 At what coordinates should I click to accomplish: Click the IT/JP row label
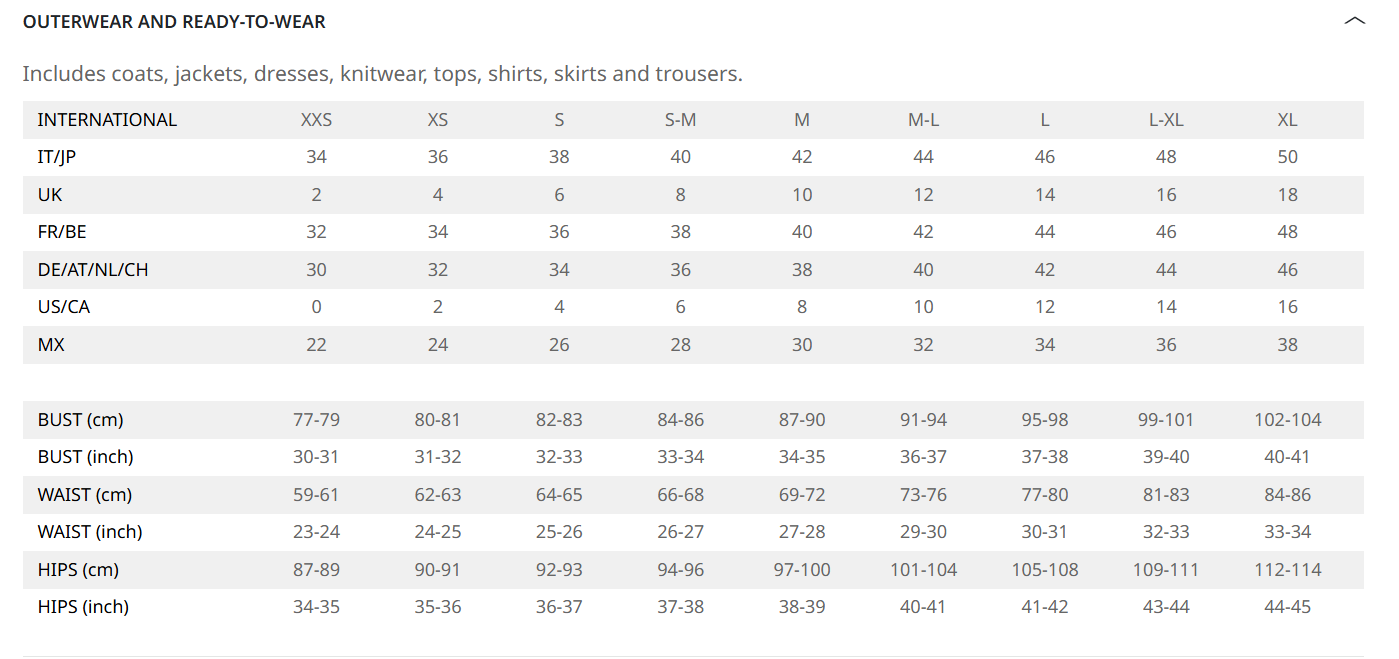point(57,157)
